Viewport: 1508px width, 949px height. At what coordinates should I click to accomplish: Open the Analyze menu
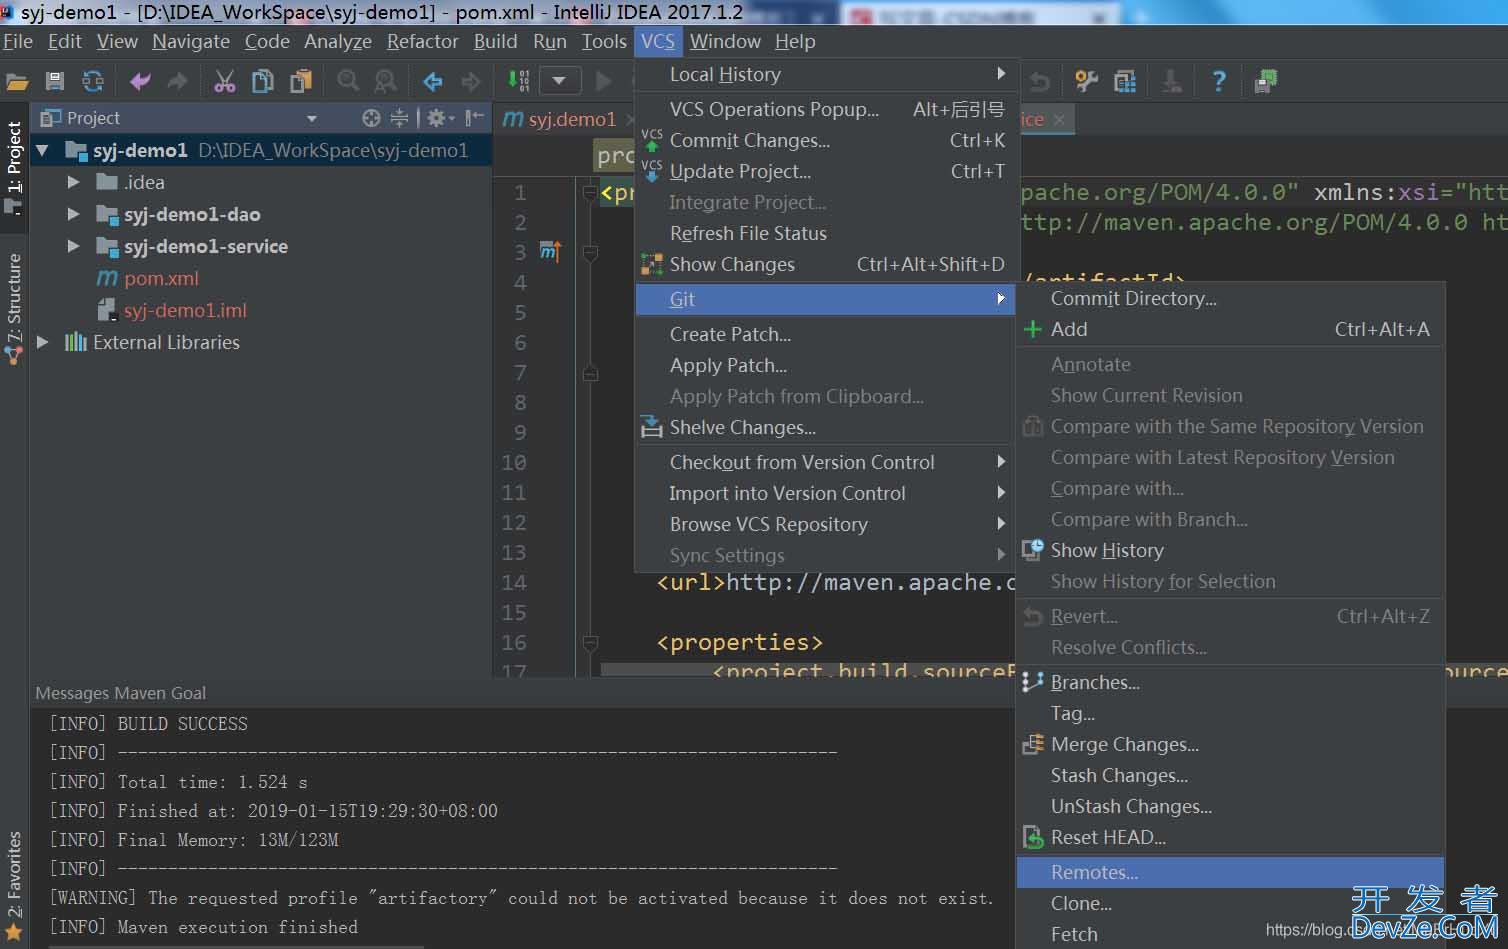pos(338,41)
